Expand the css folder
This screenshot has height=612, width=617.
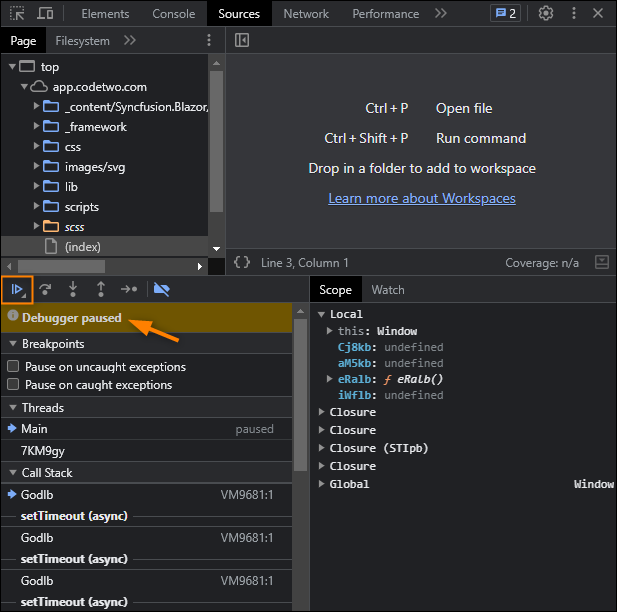click(x=36, y=146)
